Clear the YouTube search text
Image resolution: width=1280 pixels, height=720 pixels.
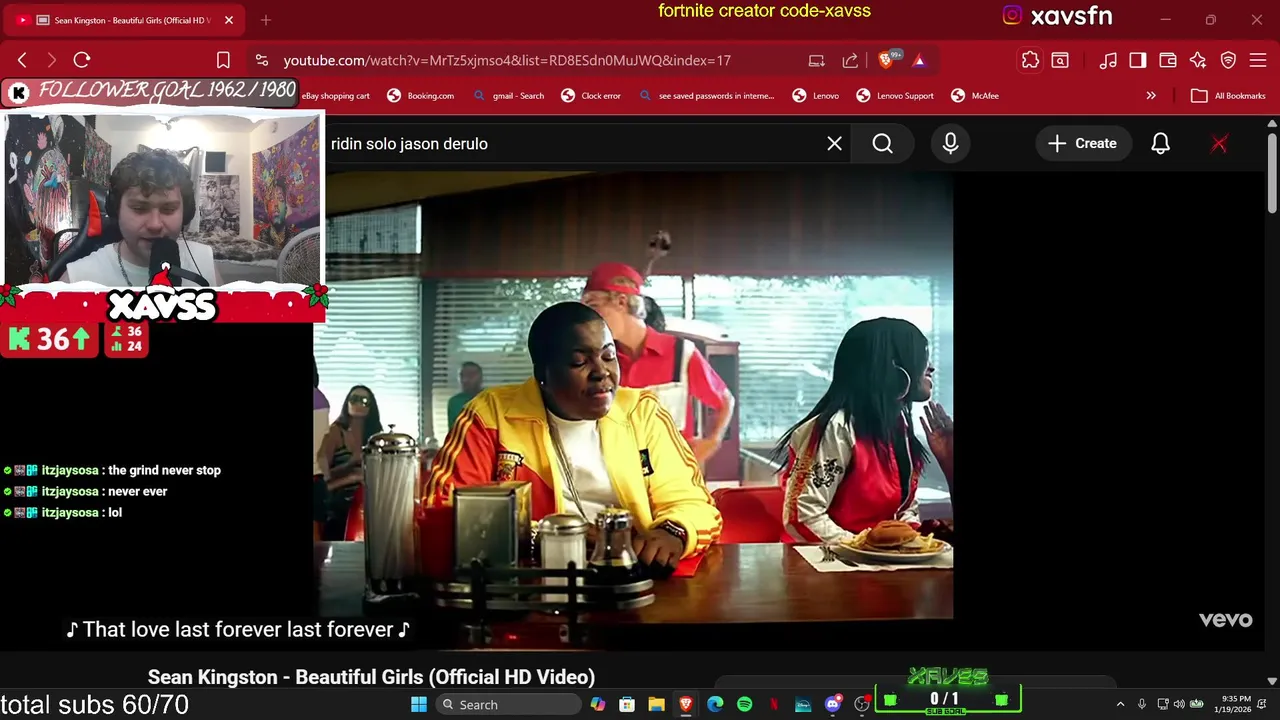tap(835, 144)
